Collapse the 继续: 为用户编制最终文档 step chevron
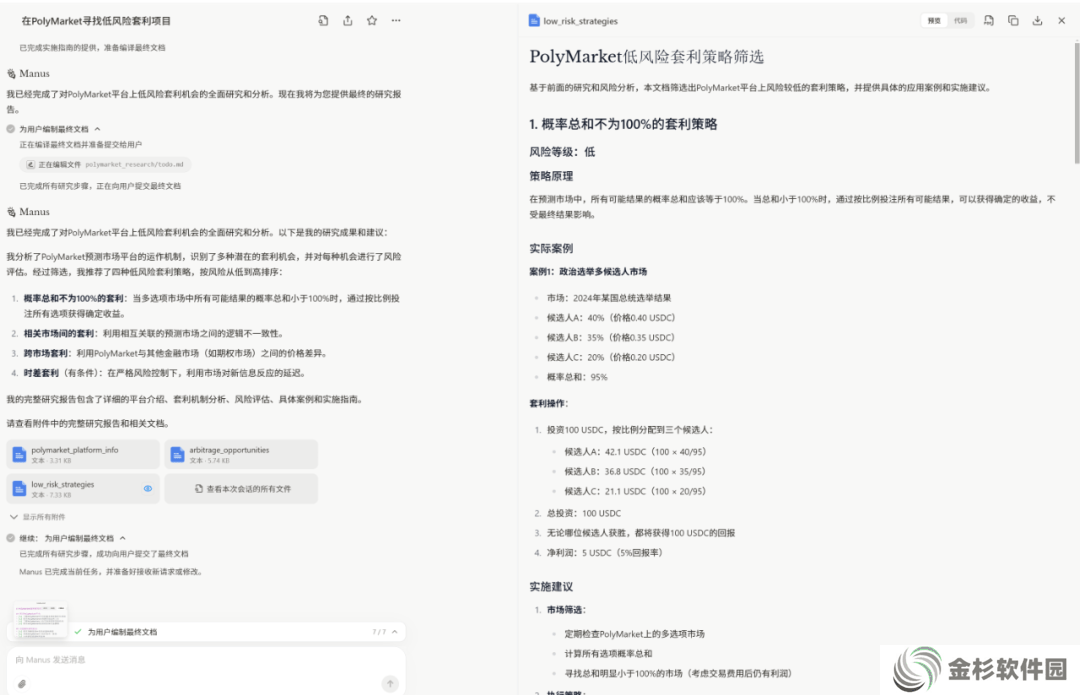Image resolution: width=1080 pixels, height=695 pixels. tap(123, 538)
